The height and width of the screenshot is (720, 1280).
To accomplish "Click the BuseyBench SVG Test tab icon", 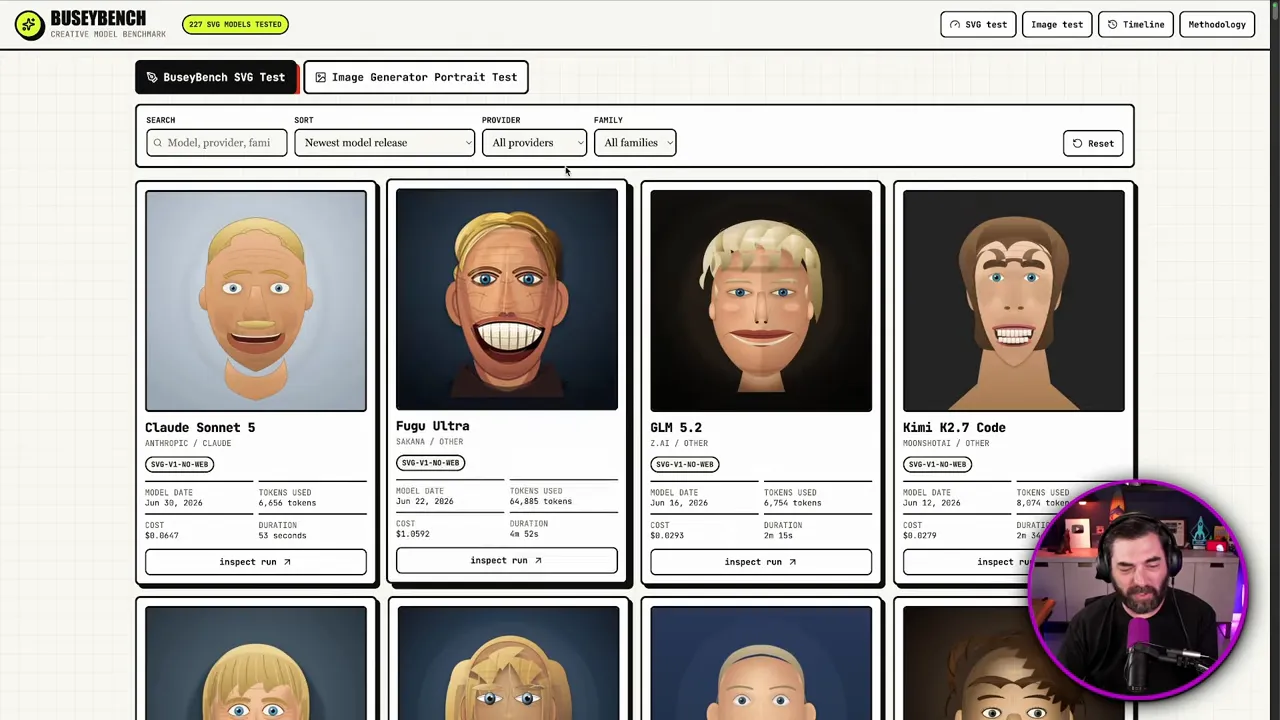I will (152, 77).
